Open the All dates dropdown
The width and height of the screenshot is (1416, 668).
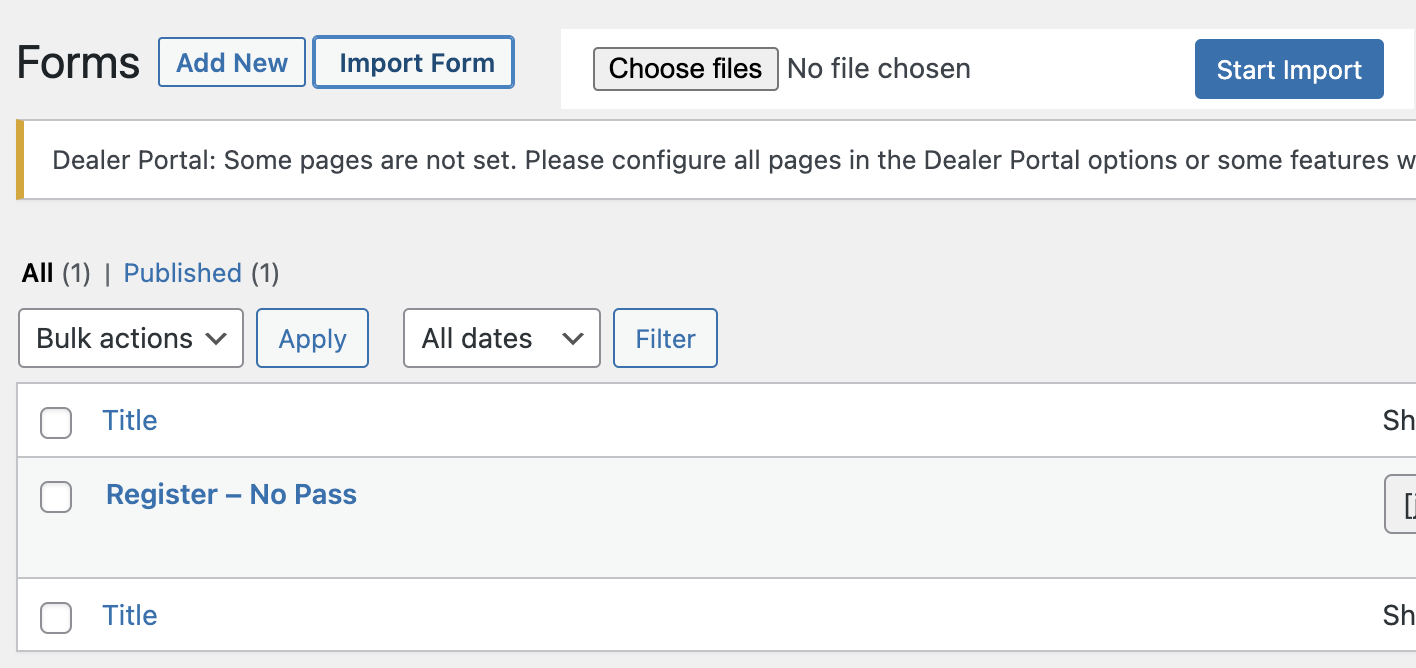(501, 338)
